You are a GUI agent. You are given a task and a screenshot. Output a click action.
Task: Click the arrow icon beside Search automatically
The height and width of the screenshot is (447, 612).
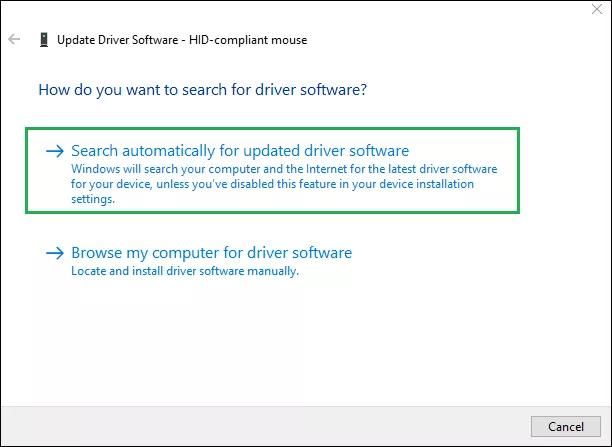pos(55,151)
